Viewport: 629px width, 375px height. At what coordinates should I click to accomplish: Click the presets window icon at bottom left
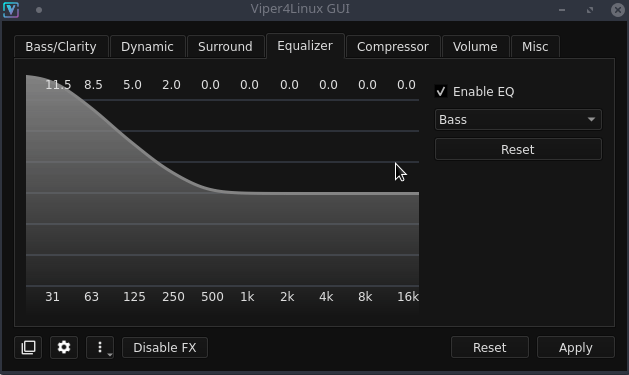(x=28, y=347)
